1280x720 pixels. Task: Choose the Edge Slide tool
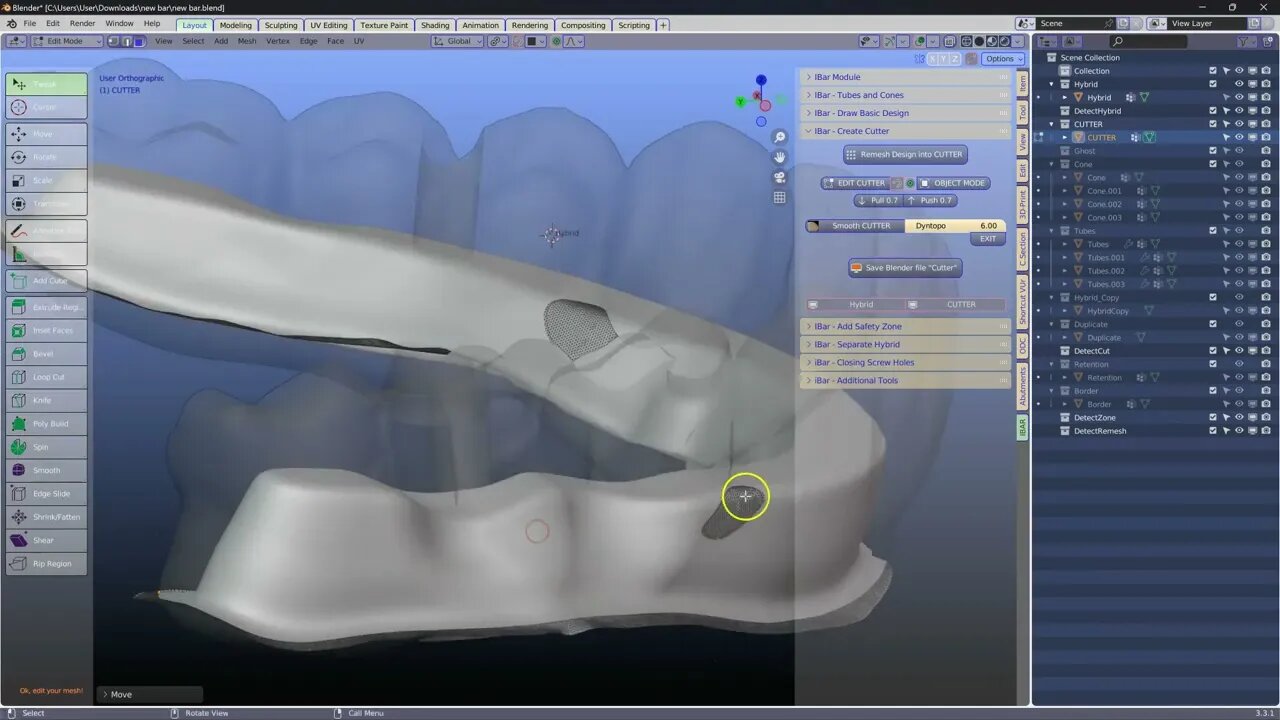(46, 494)
